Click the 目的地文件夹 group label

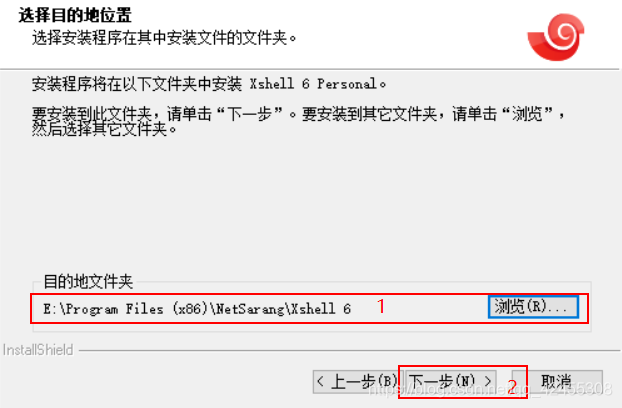click(x=88, y=282)
